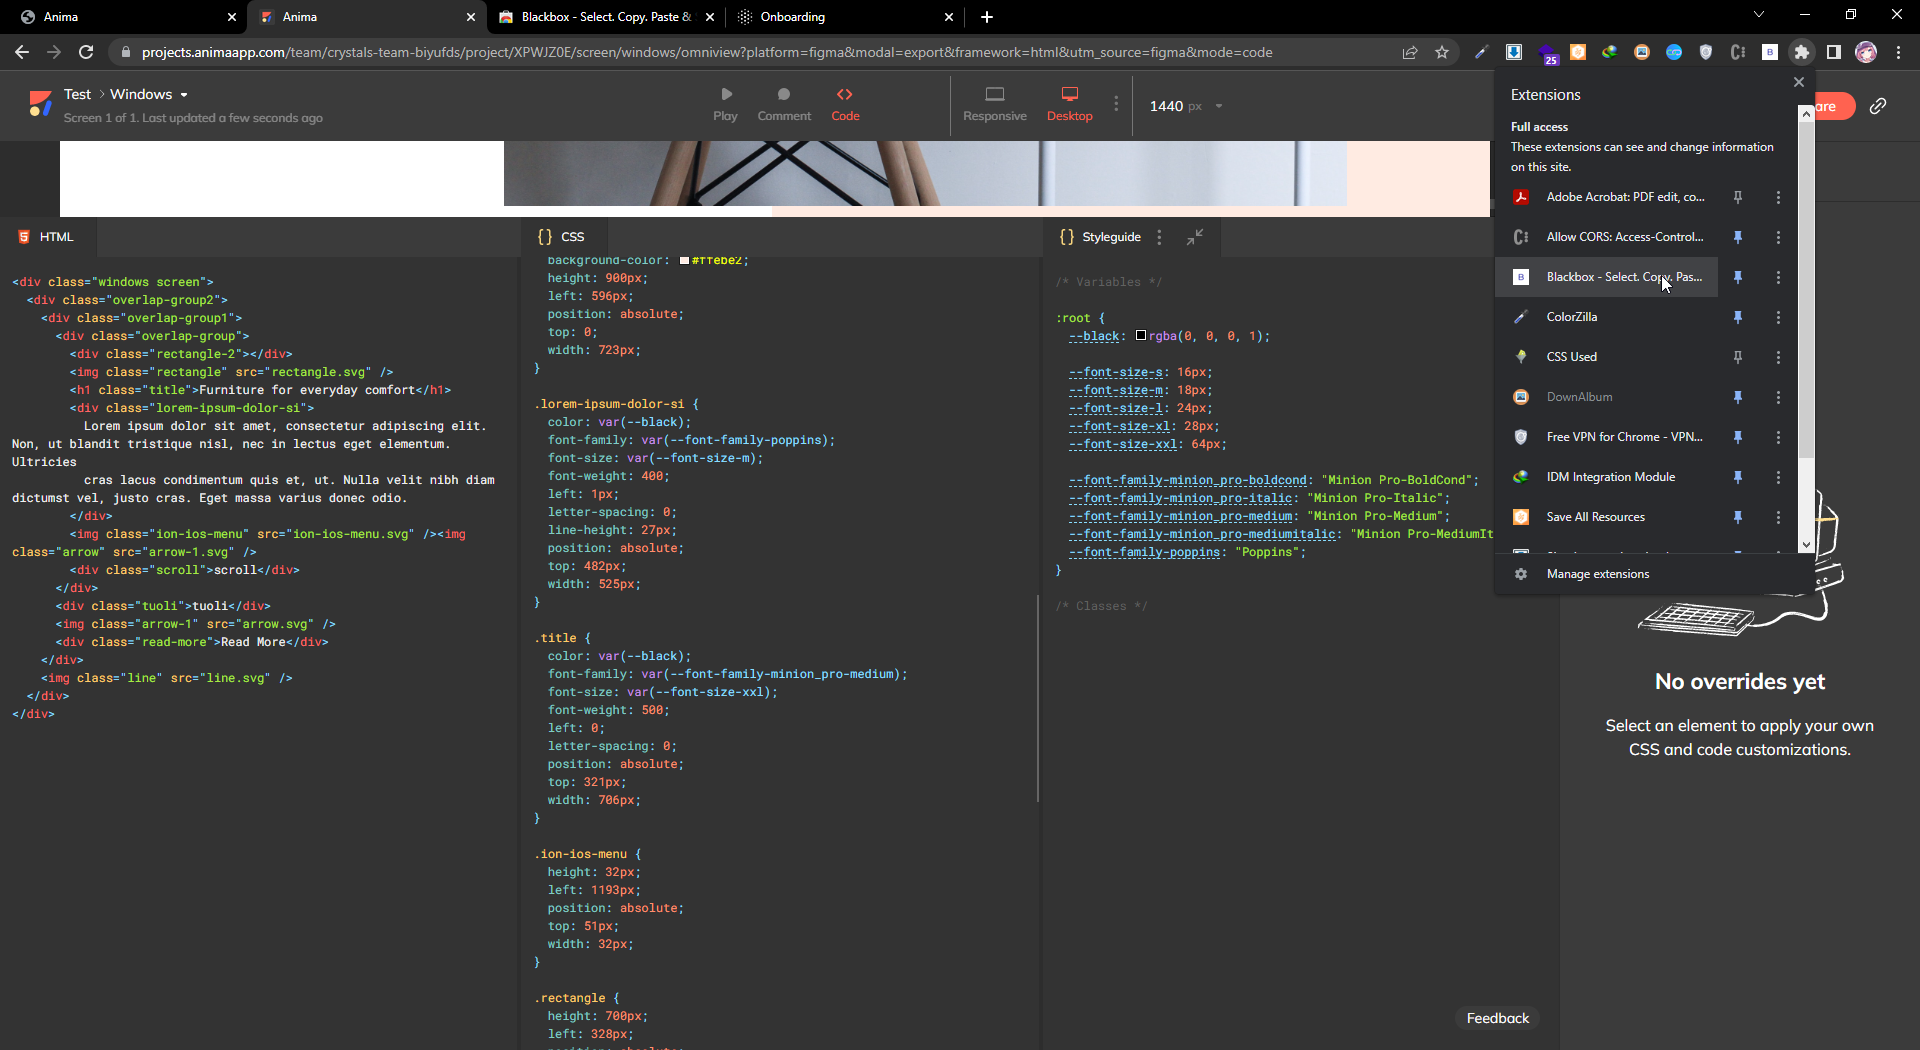Viewport: 1920px width, 1050px height.
Task: Click the Free VPN shield toolbar icon
Action: coord(1706,52)
